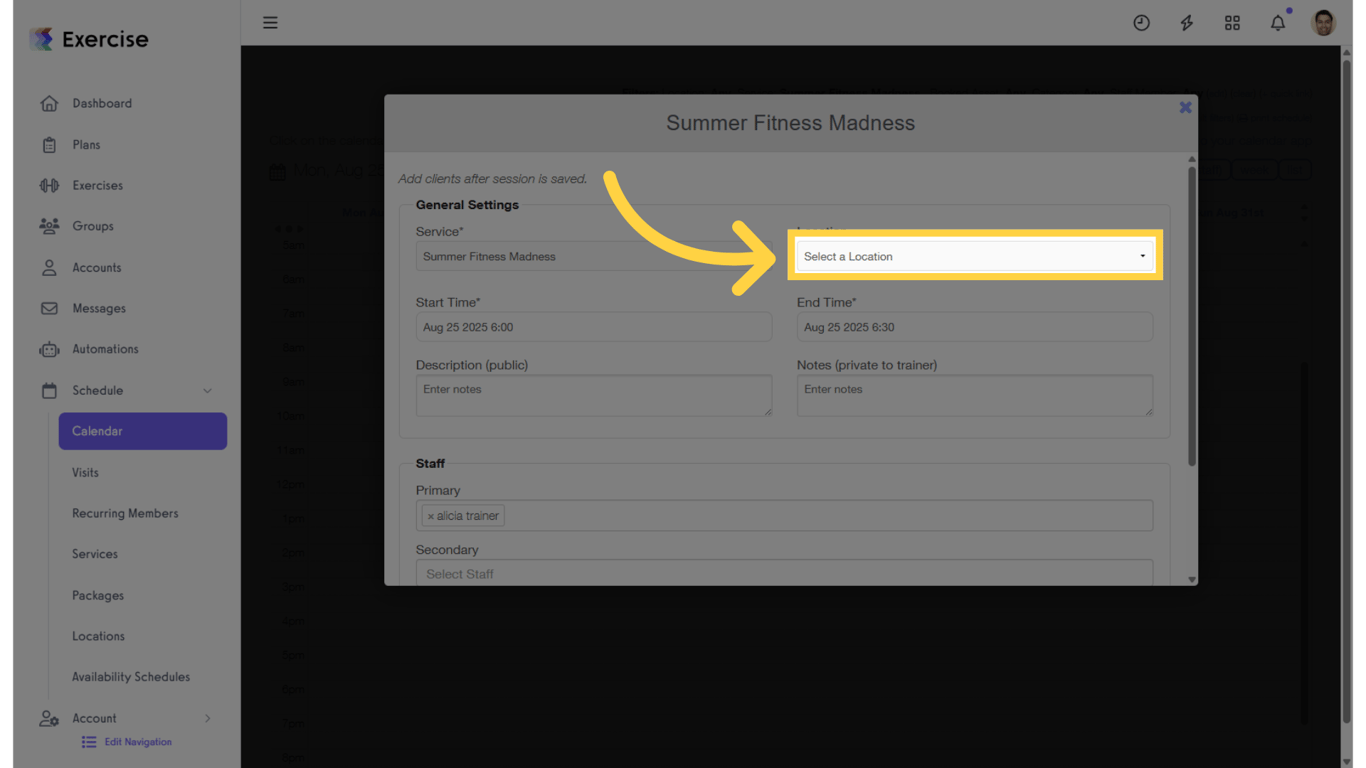The height and width of the screenshot is (768, 1366).
Task: Click the Start Time field
Action: pyautogui.click(x=593, y=327)
